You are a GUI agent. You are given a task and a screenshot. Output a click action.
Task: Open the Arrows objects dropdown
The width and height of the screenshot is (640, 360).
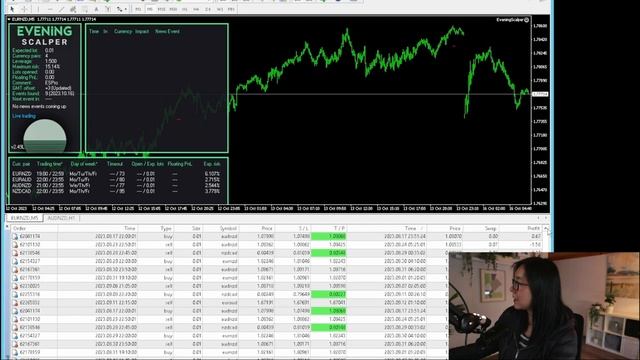tap(122, 9)
